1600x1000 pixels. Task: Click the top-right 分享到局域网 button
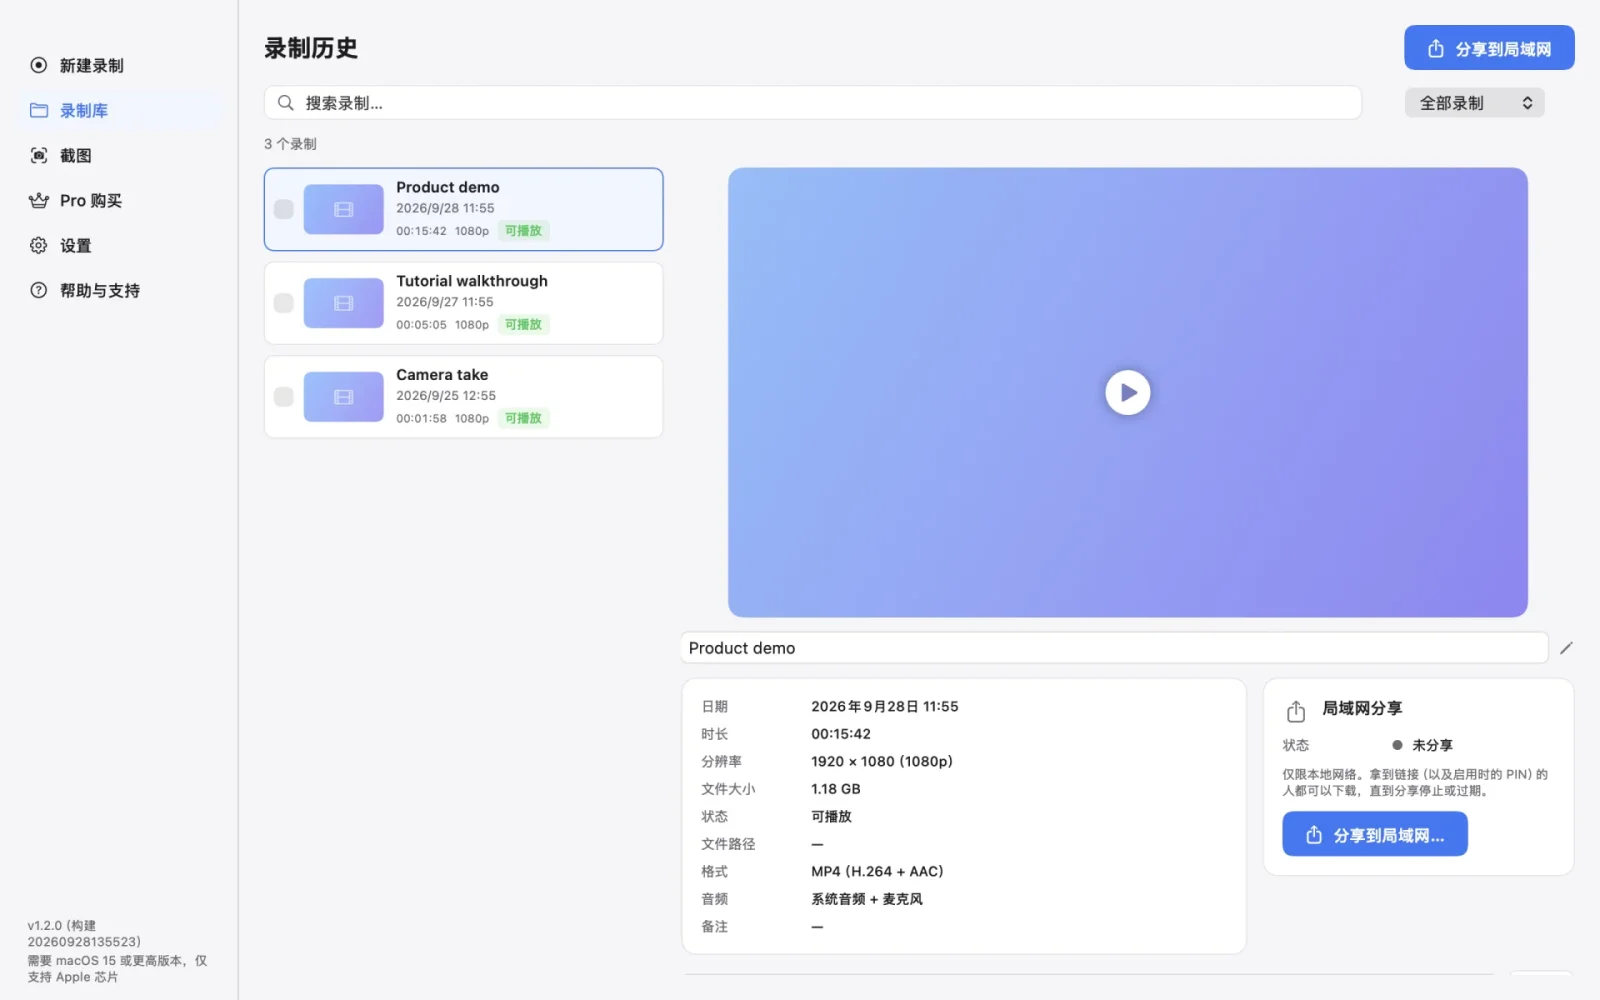click(x=1489, y=48)
